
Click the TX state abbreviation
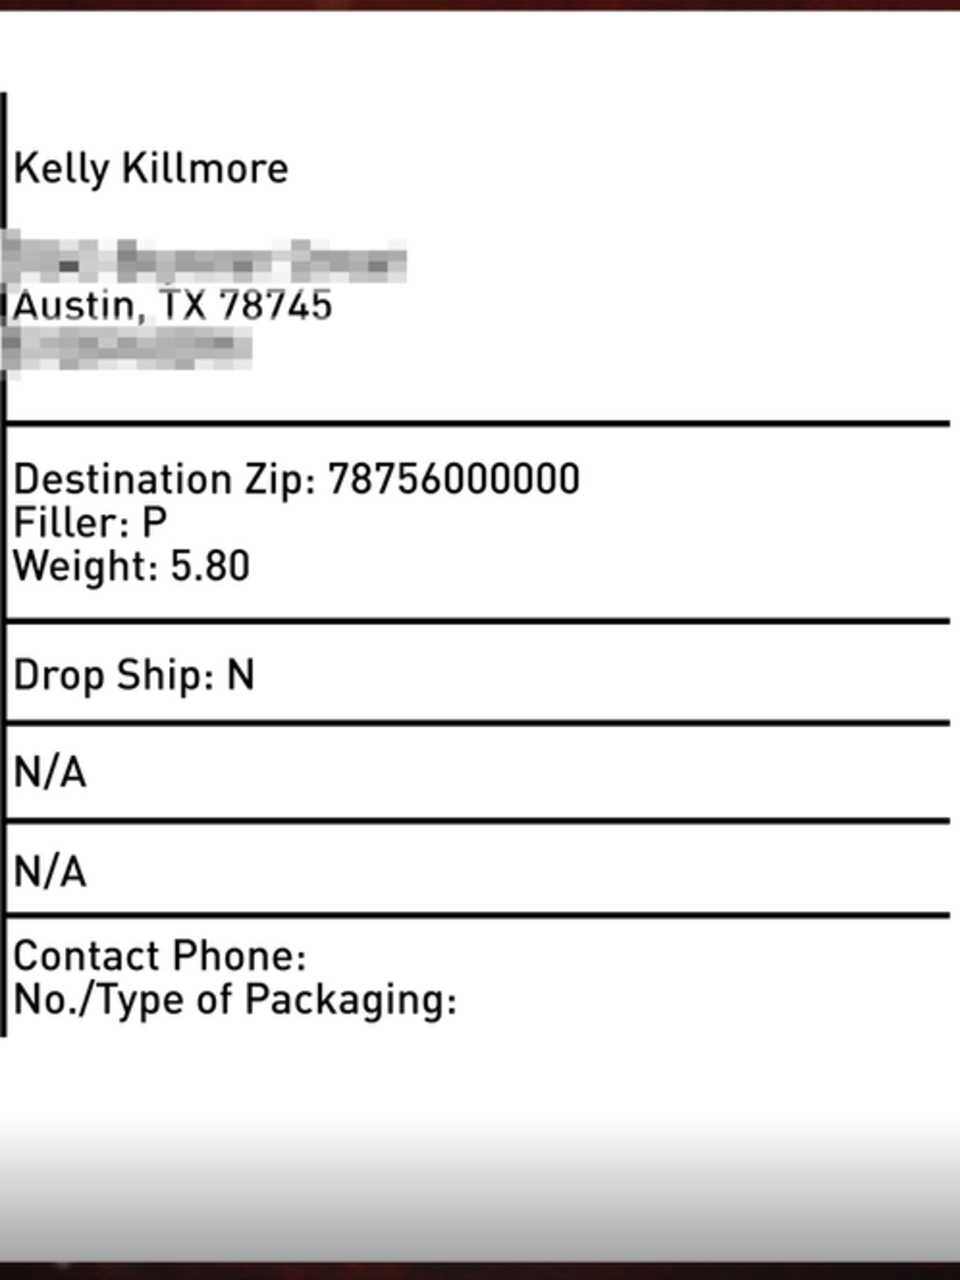click(x=183, y=306)
